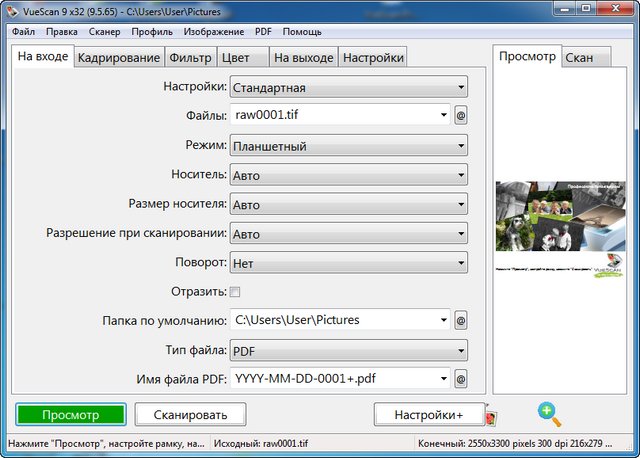Click the @ button next to Имя файла PDF
The image size is (640, 458).
click(x=461, y=380)
